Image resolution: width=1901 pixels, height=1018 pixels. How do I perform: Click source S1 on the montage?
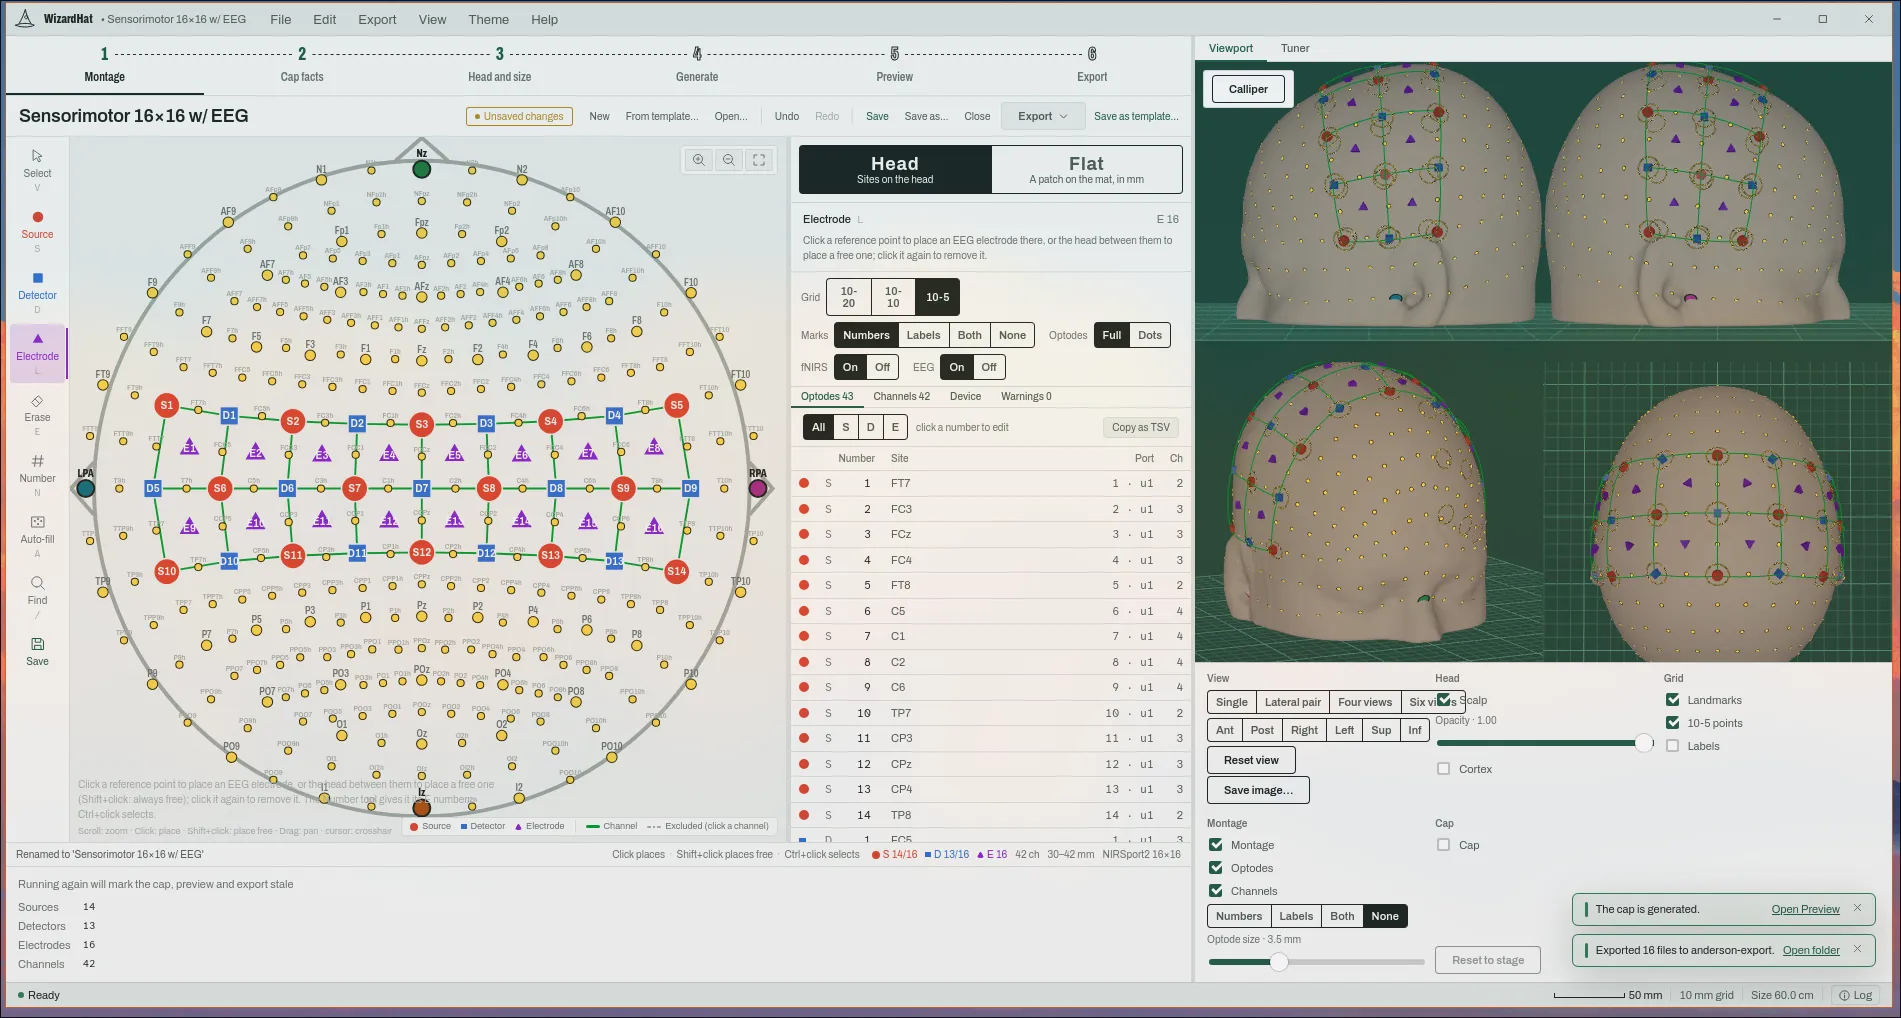pyautogui.click(x=167, y=405)
